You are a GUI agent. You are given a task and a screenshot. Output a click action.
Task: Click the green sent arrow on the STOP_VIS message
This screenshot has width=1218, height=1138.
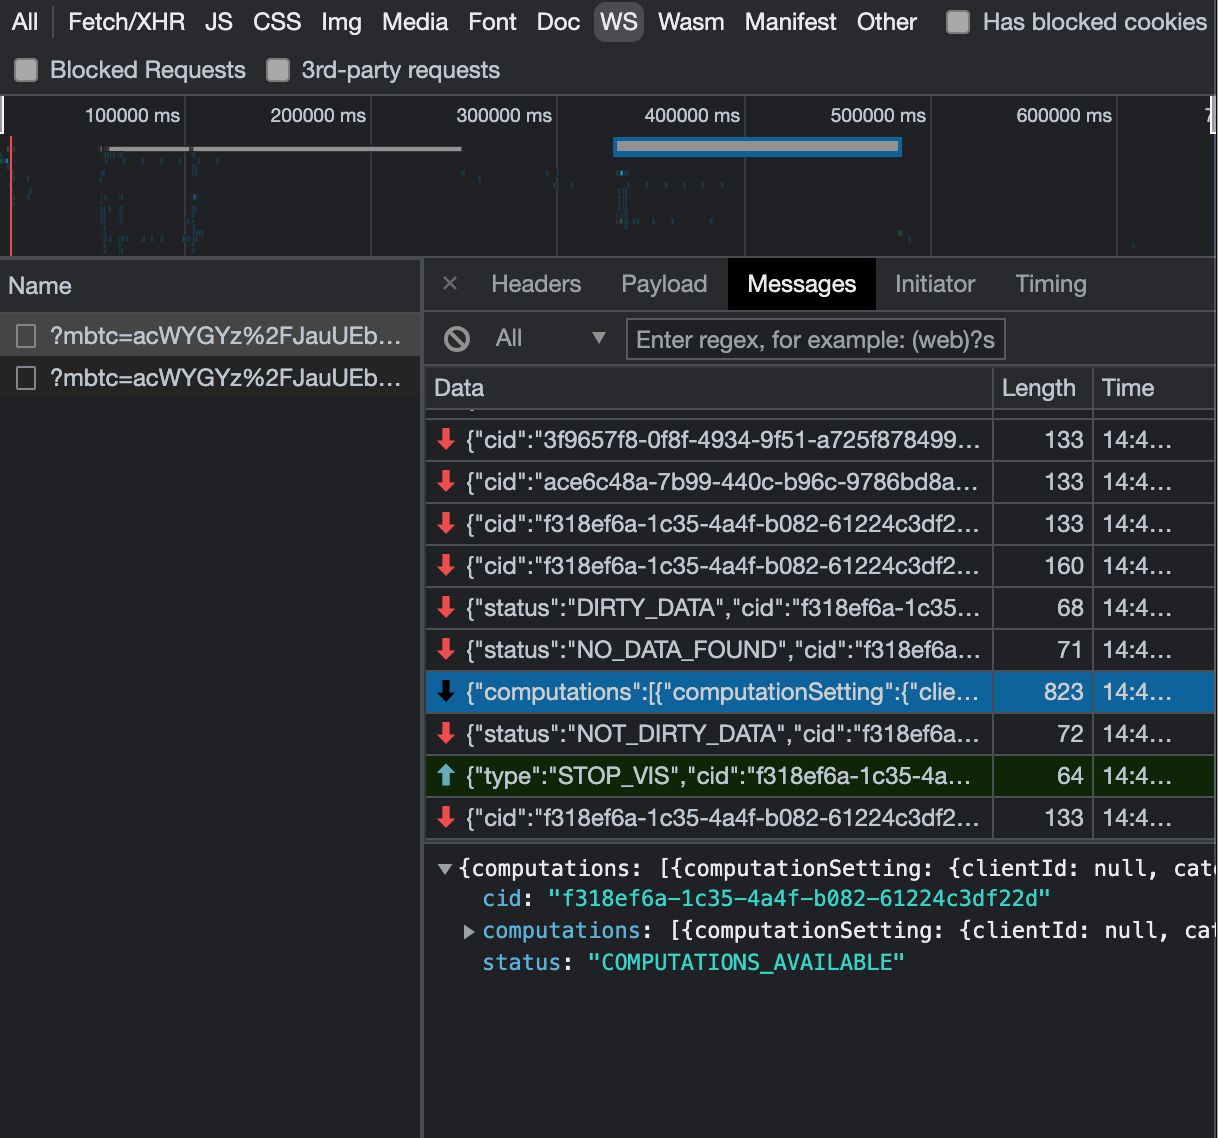(x=446, y=775)
